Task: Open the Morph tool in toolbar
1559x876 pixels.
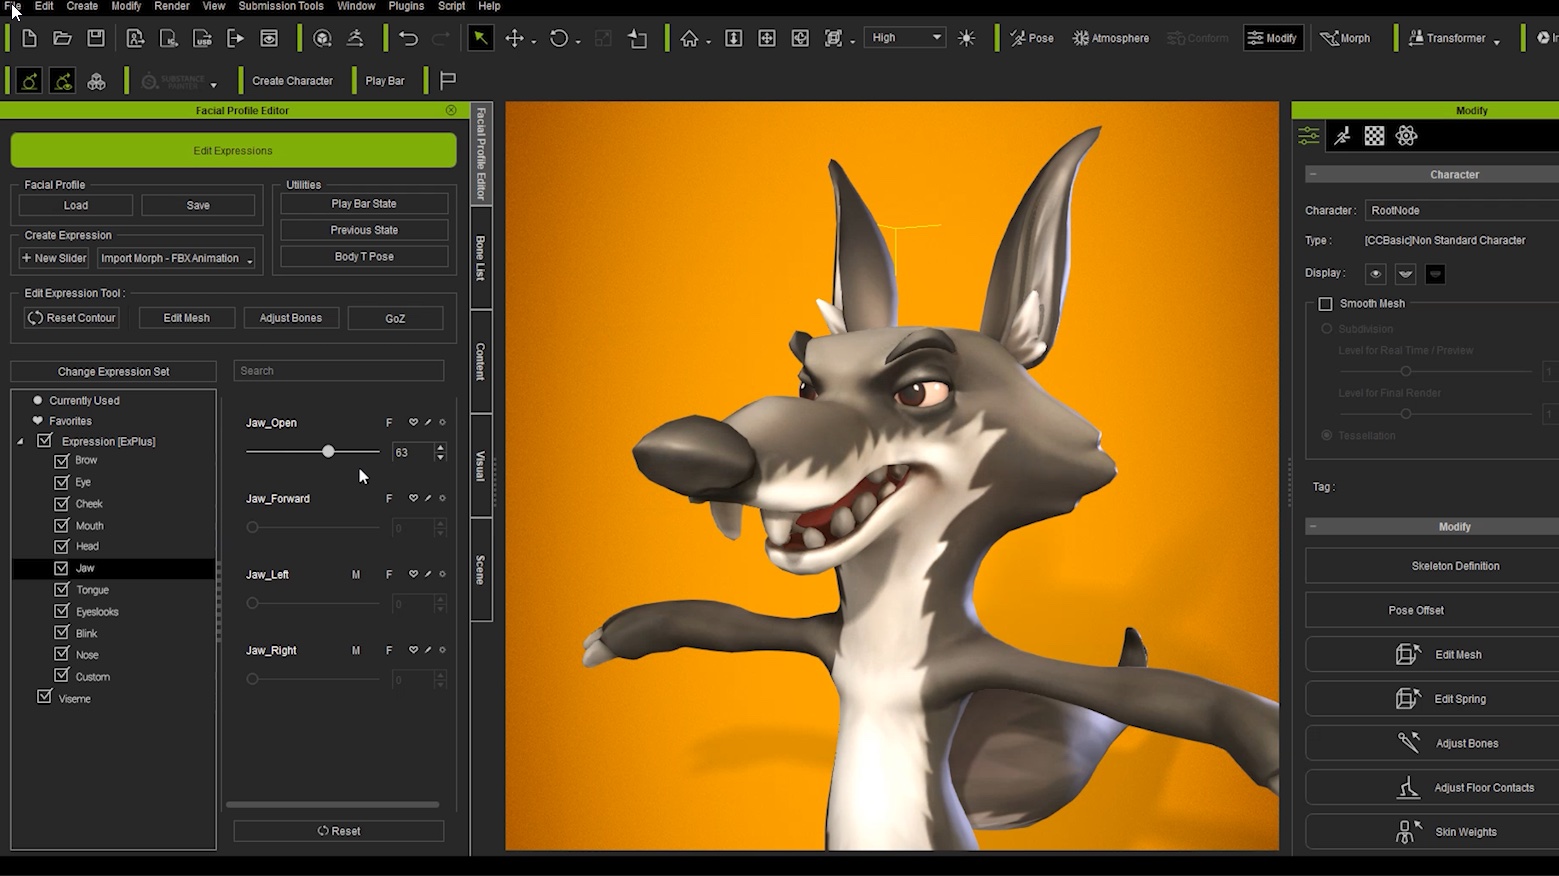Action: coord(1345,38)
